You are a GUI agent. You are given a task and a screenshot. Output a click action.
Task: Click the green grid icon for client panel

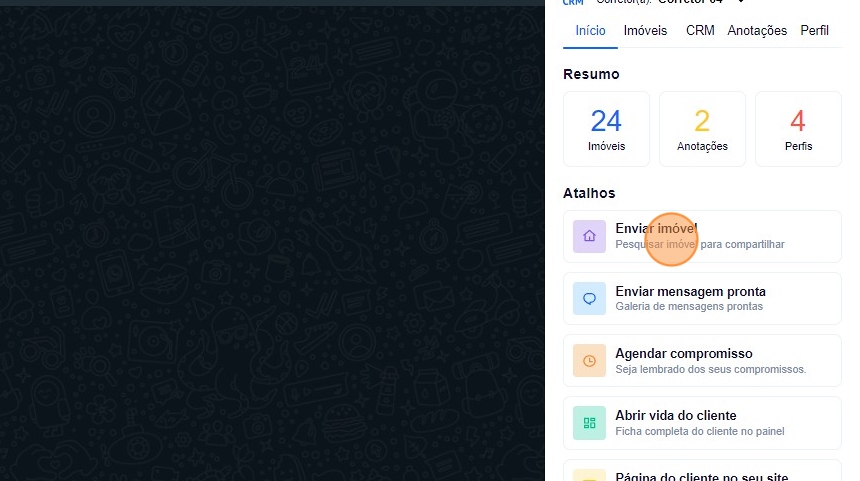(x=589, y=423)
